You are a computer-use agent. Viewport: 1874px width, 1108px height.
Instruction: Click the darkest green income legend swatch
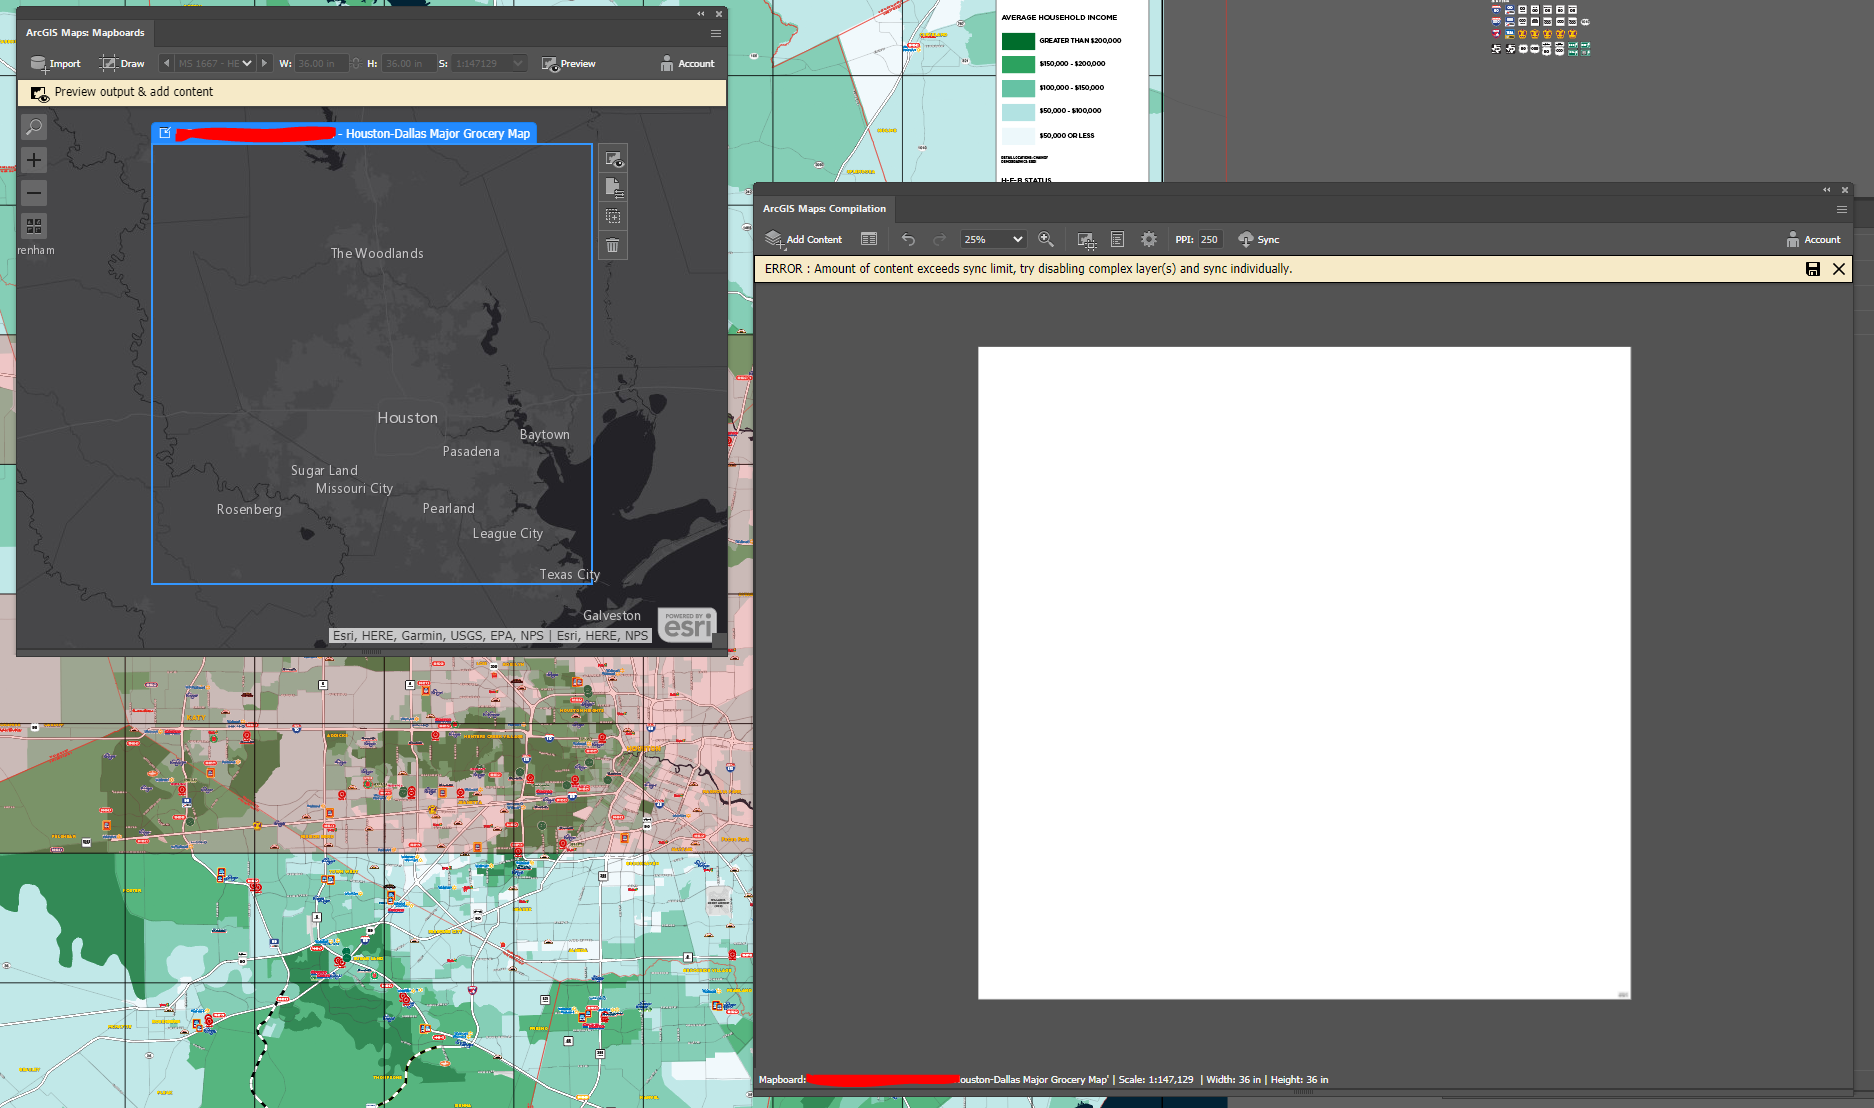[1018, 41]
